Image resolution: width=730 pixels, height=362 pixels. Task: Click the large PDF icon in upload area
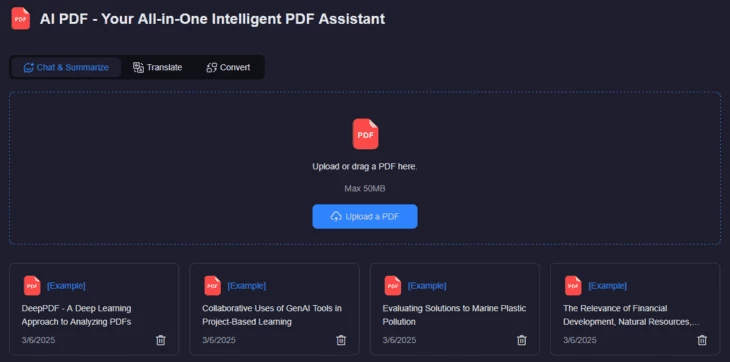pos(365,134)
